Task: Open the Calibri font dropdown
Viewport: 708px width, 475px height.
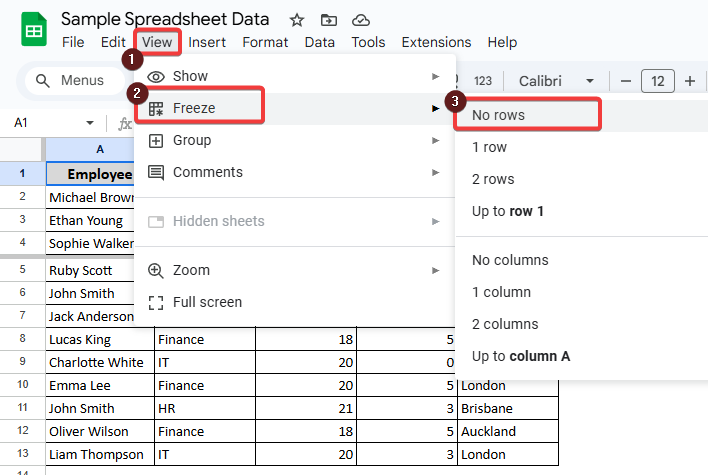Action: click(x=555, y=81)
